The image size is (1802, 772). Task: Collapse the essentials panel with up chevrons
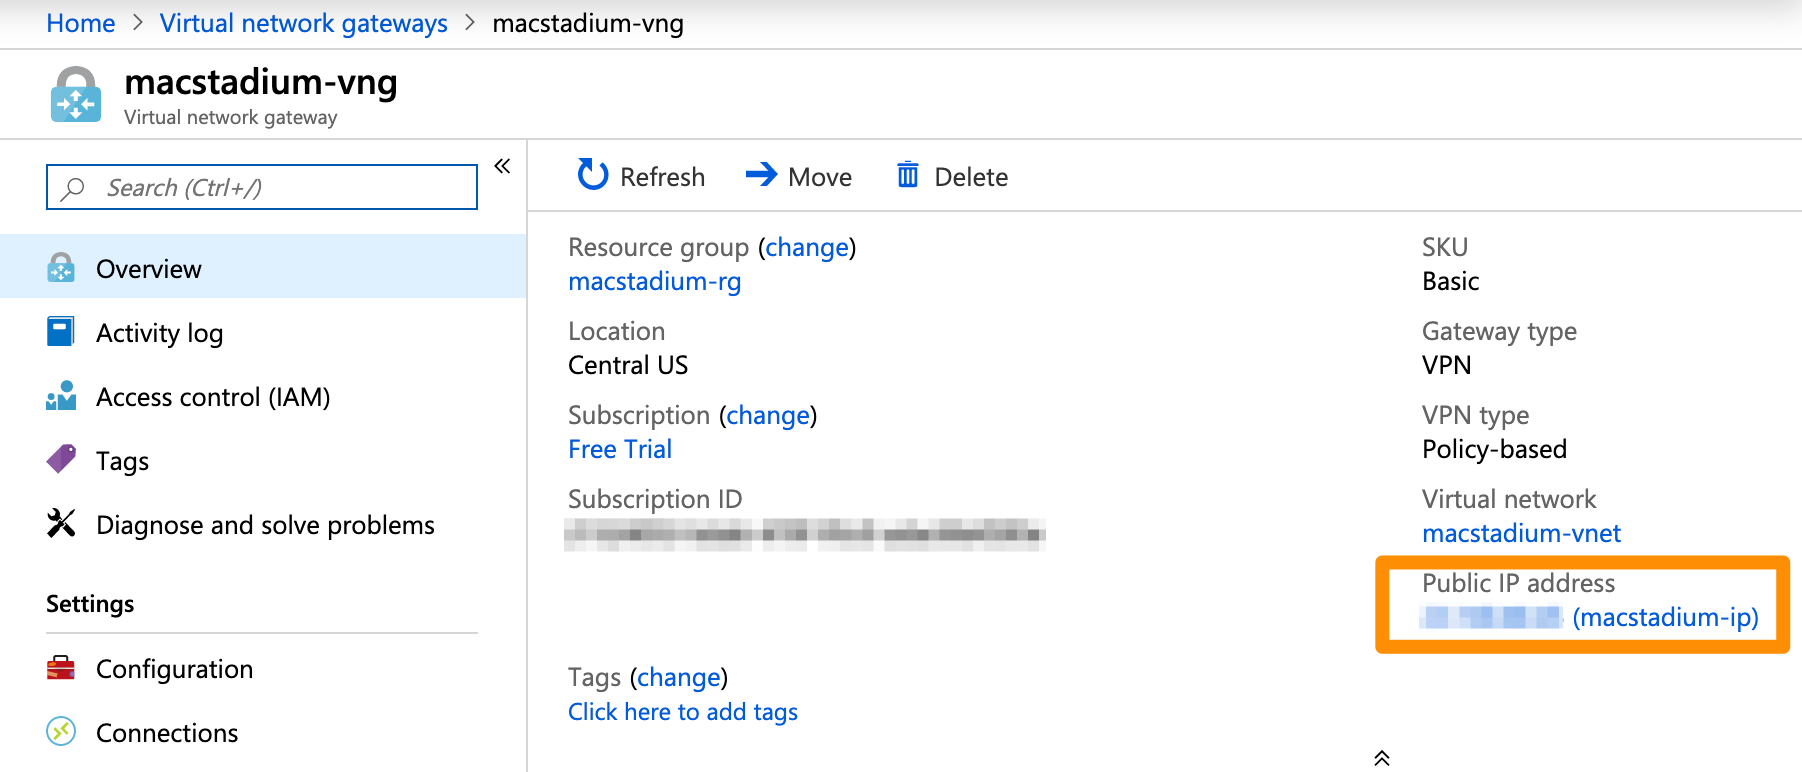click(1382, 758)
